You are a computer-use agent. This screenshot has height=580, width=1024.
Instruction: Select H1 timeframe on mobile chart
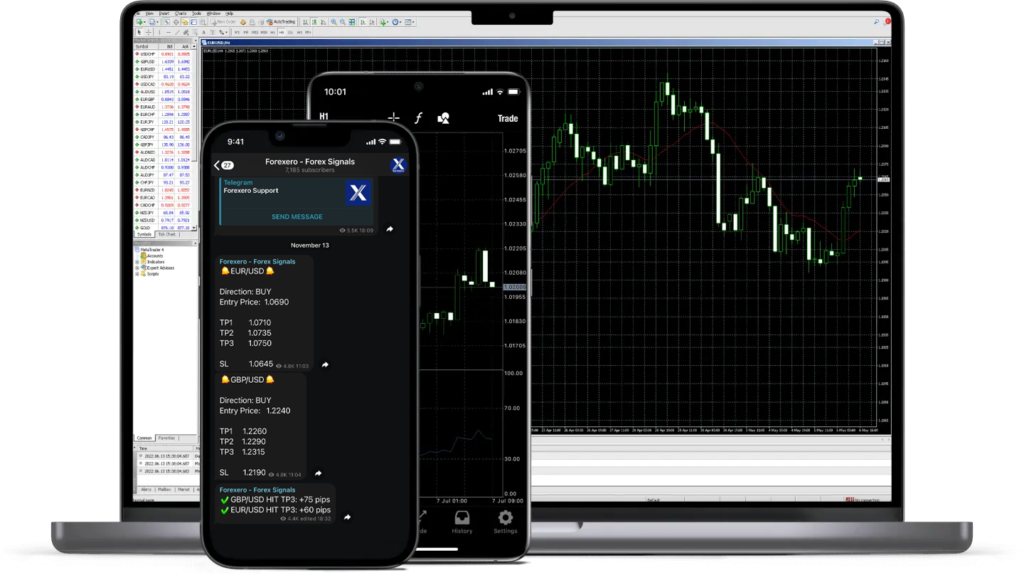click(324, 118)
